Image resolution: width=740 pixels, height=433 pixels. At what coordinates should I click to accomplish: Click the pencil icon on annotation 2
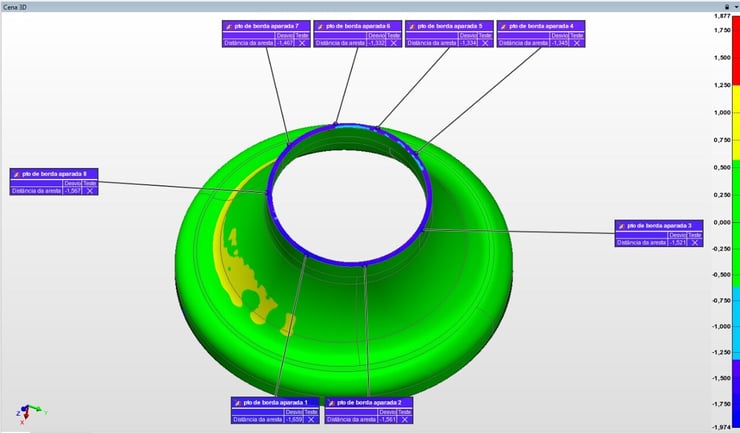[333, 402]
